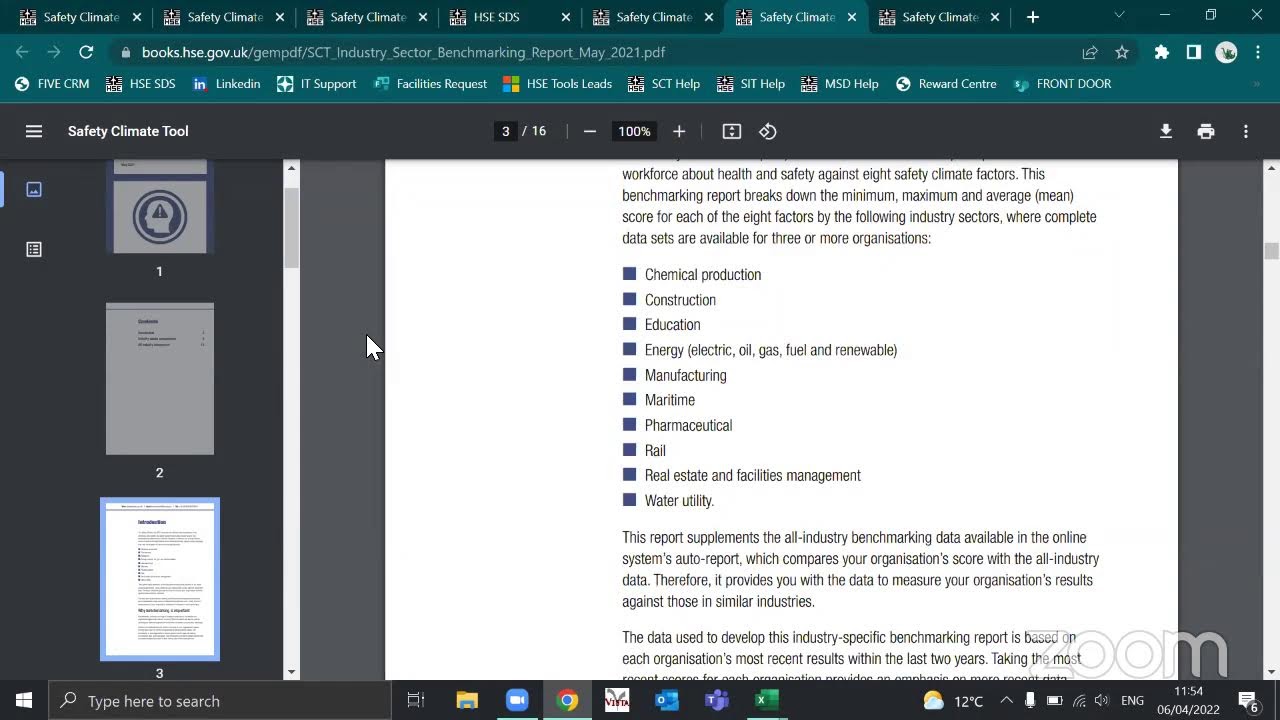Show document outline in the sidebar
The width and height of the screenshot is (1280, 720).
tap(34, 249)
